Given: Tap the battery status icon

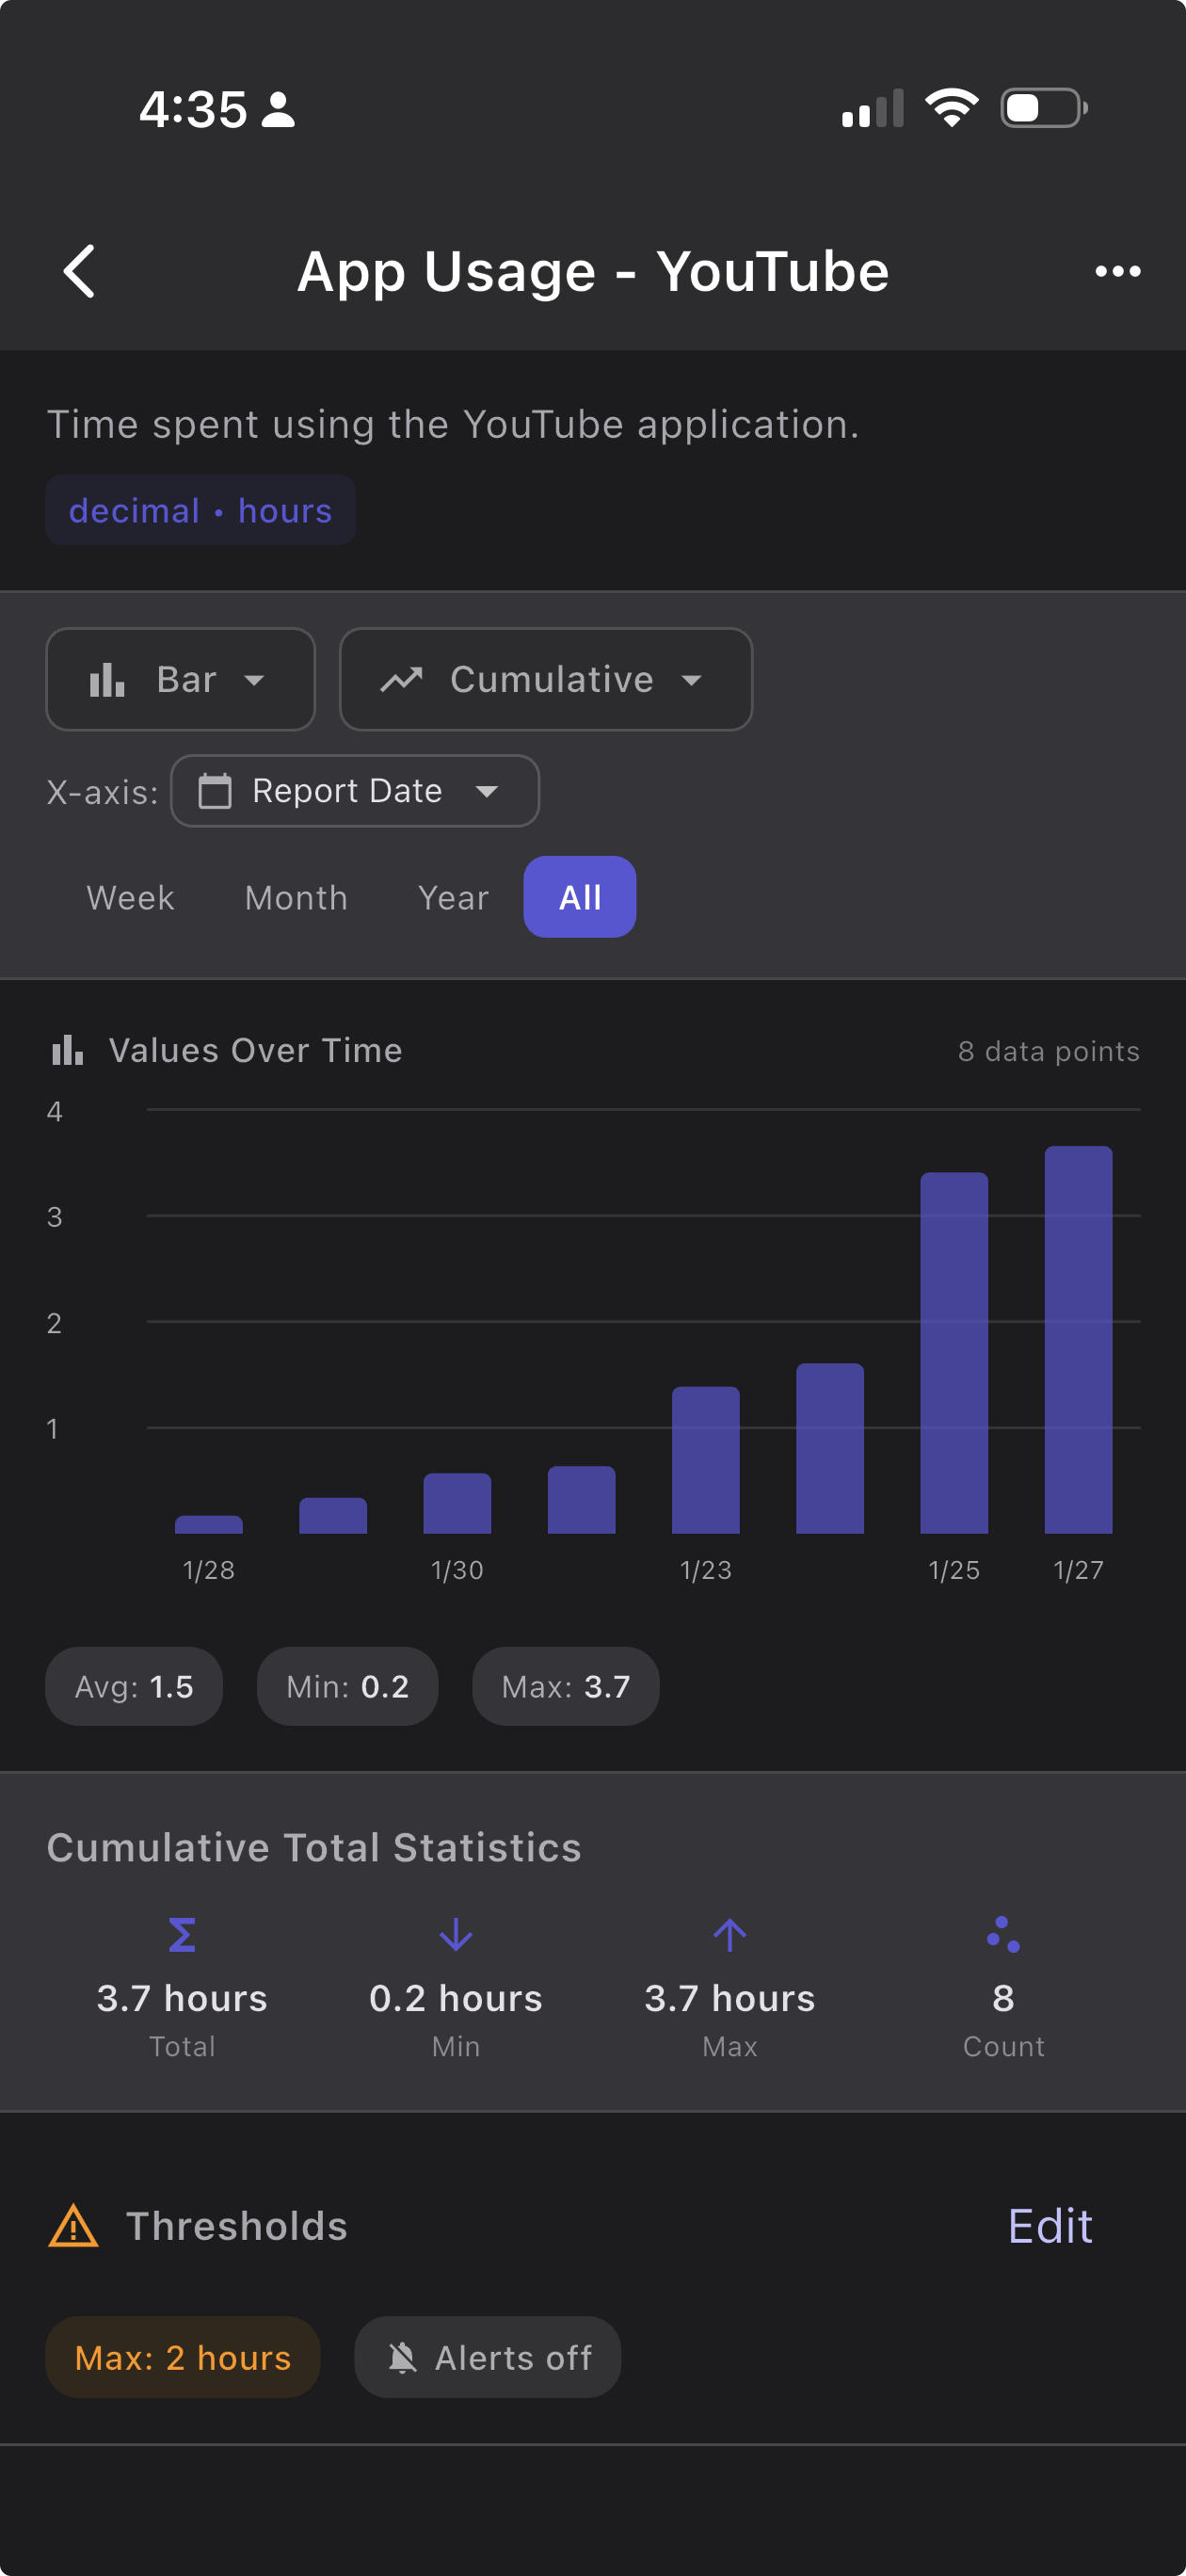Looking at the screenshot, I should 1044,108.
